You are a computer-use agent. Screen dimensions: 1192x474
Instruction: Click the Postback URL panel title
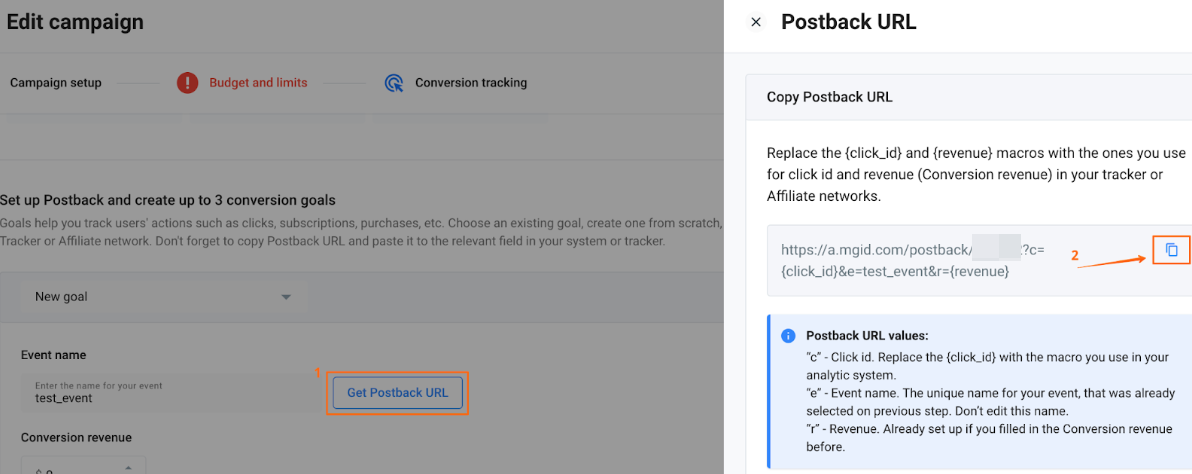click(x=848, y=22)
